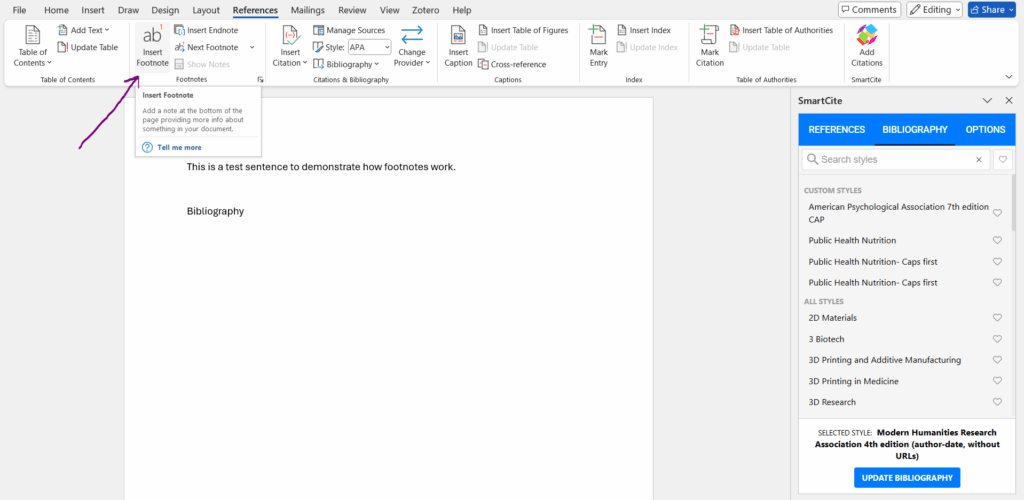1024x500 pixels.
Task: Click the UPDATE BIBLIOGRAPHY button
Action: tap(907, 478)
